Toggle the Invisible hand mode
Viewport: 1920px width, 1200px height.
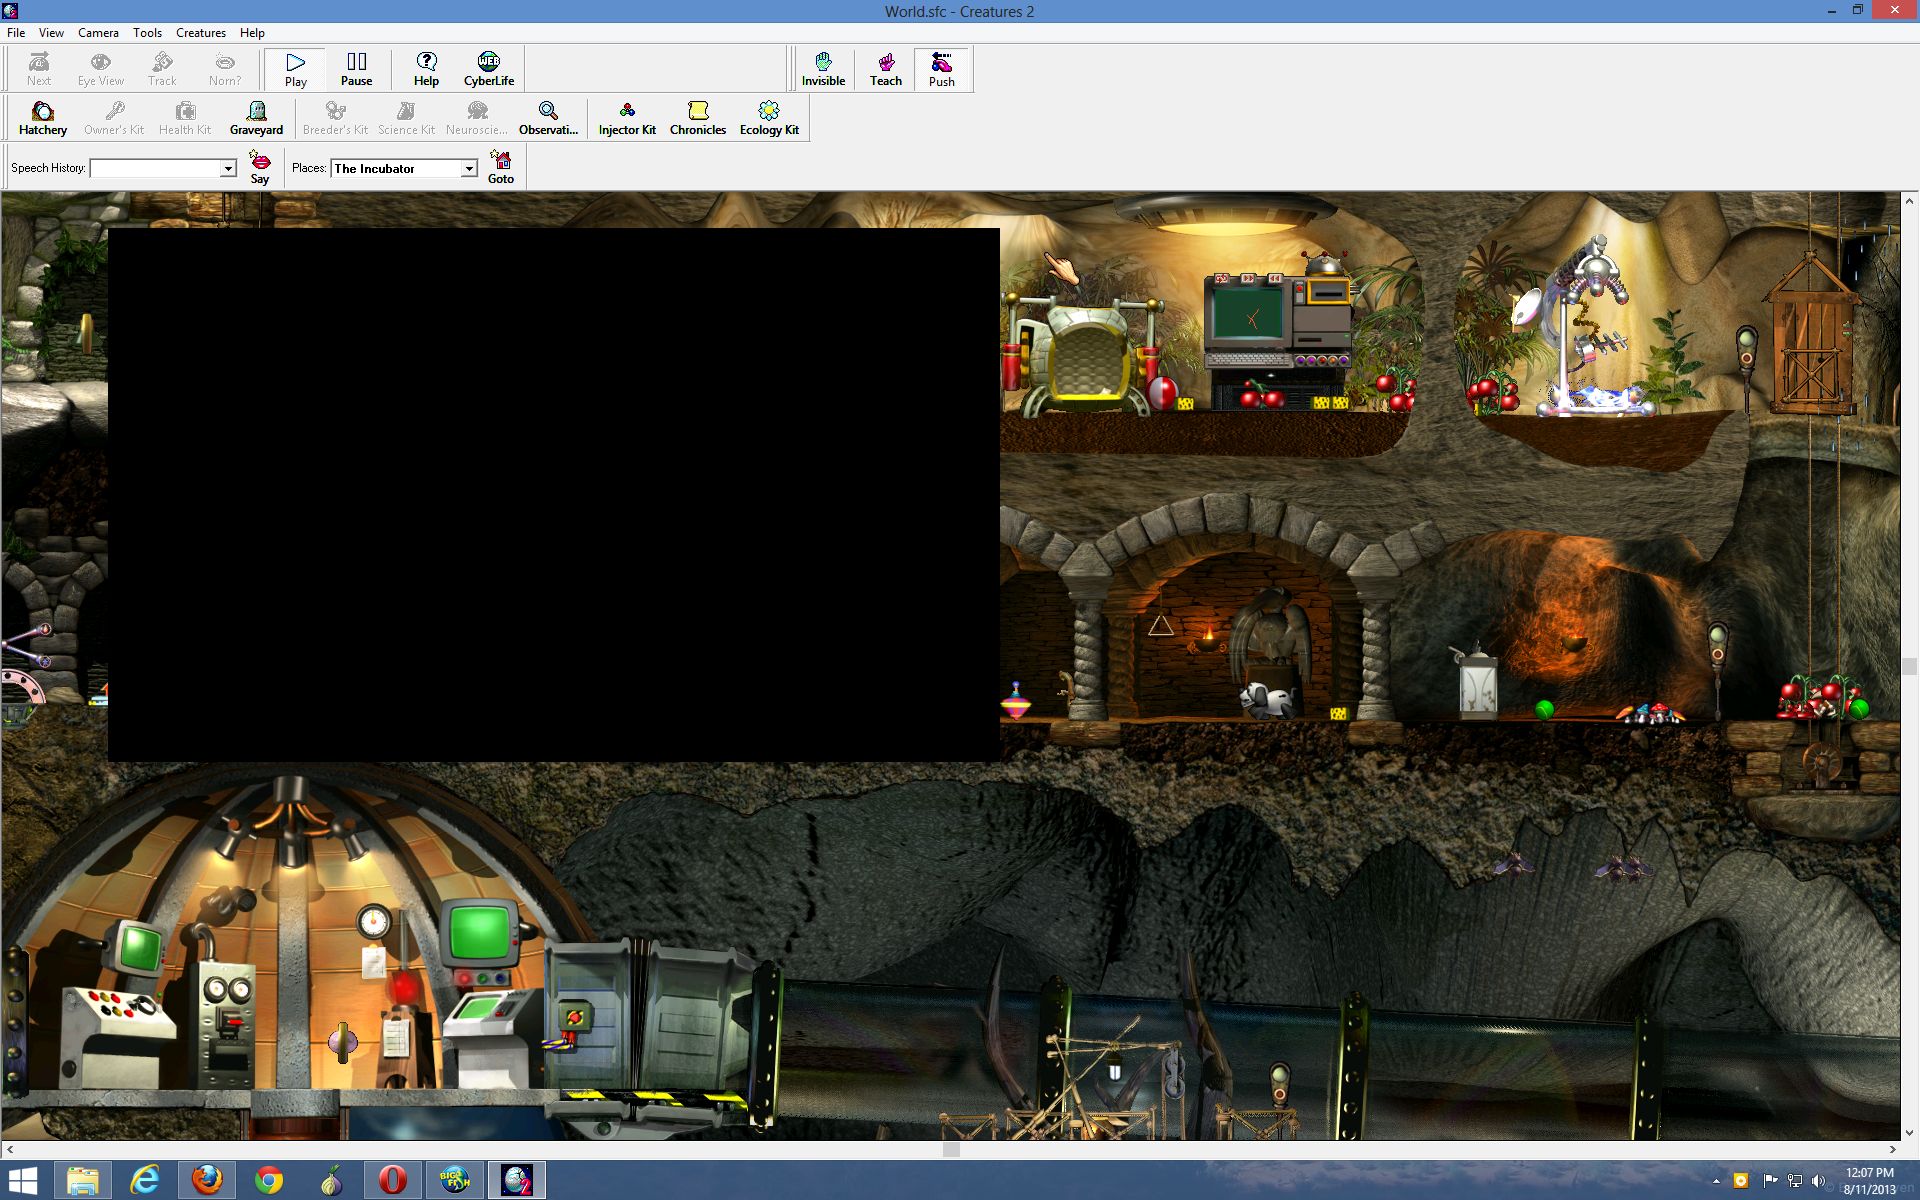(823, 69)
